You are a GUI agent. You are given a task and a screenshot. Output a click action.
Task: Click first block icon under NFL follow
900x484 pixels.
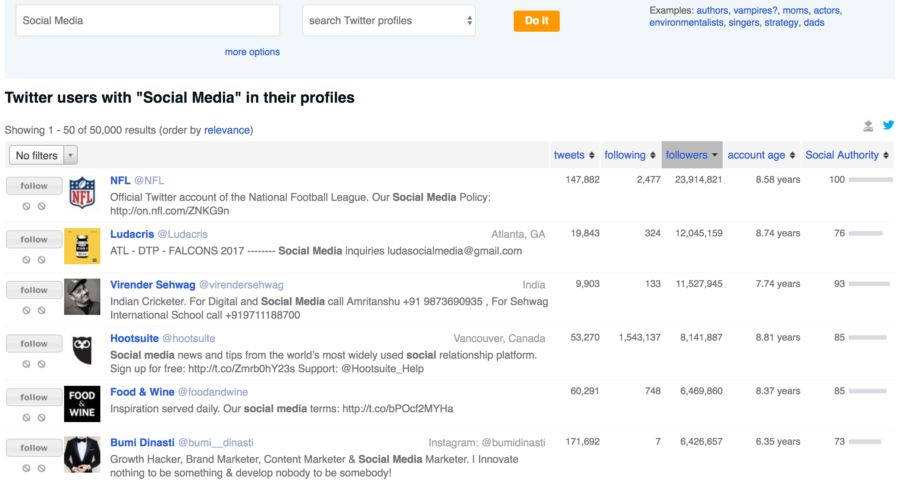[26, 206]
